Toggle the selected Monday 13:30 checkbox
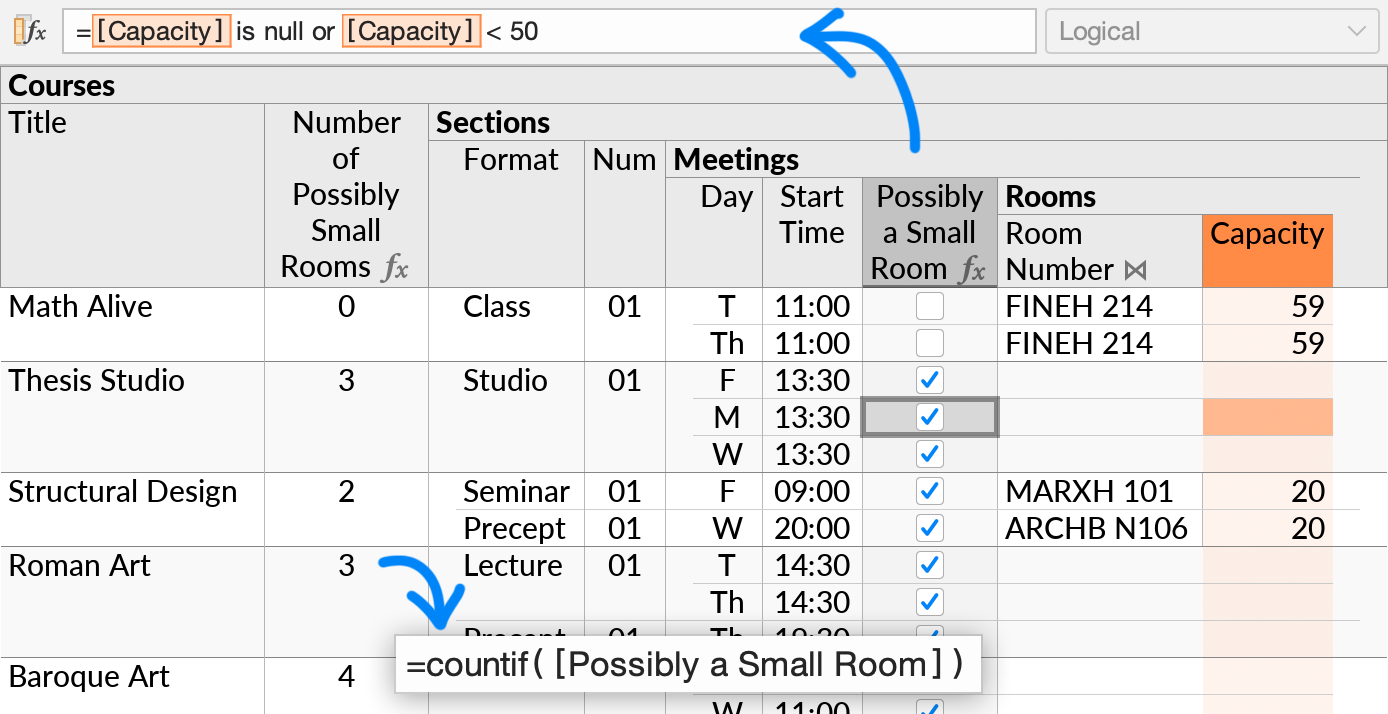The width and height of the screenshot is (1388, 714). pyautogui.click(x=929, y=417)
